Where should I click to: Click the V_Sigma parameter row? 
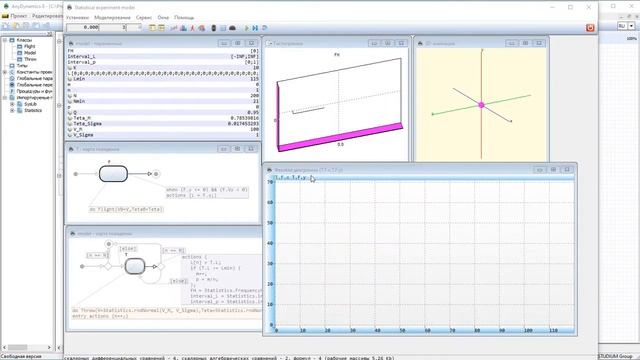pyautogui.click(x=163, y=135)
